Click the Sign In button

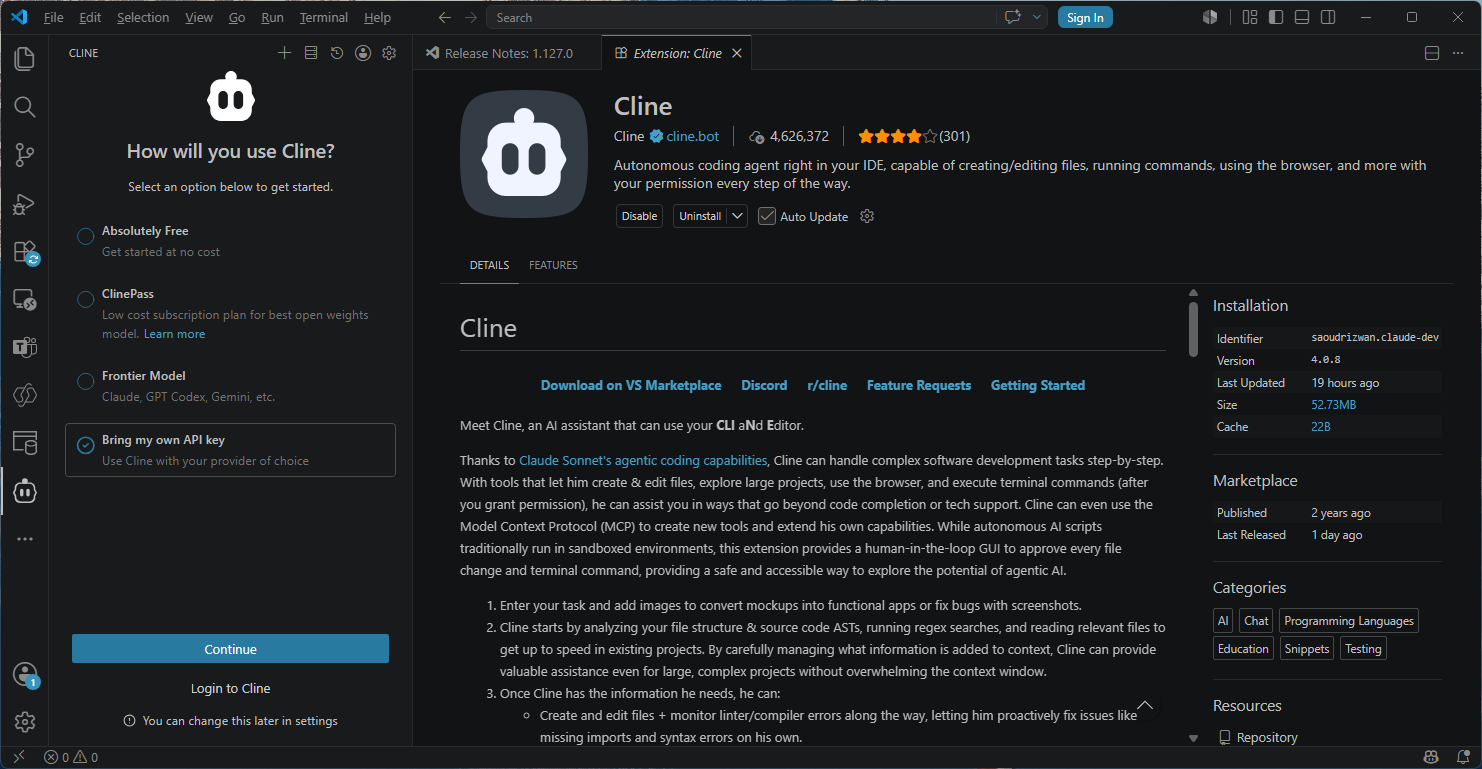pos(1085,17)
